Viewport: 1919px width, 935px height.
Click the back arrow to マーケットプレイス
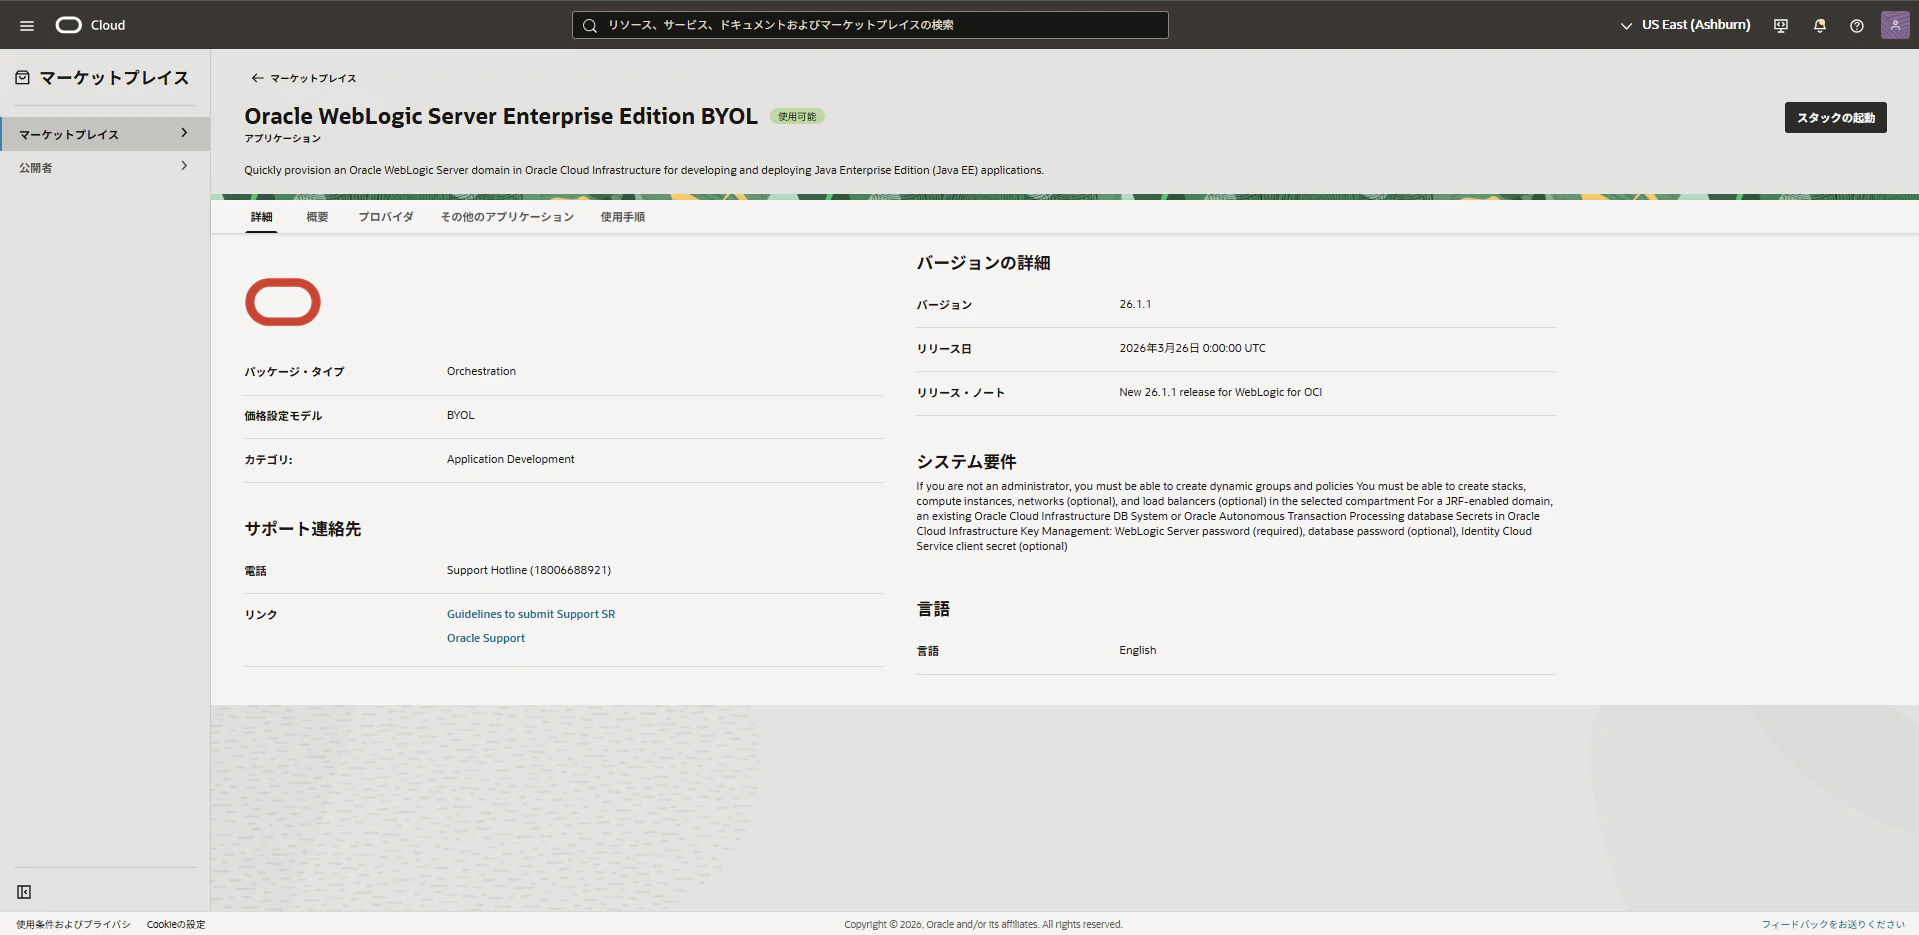point(257,78)
